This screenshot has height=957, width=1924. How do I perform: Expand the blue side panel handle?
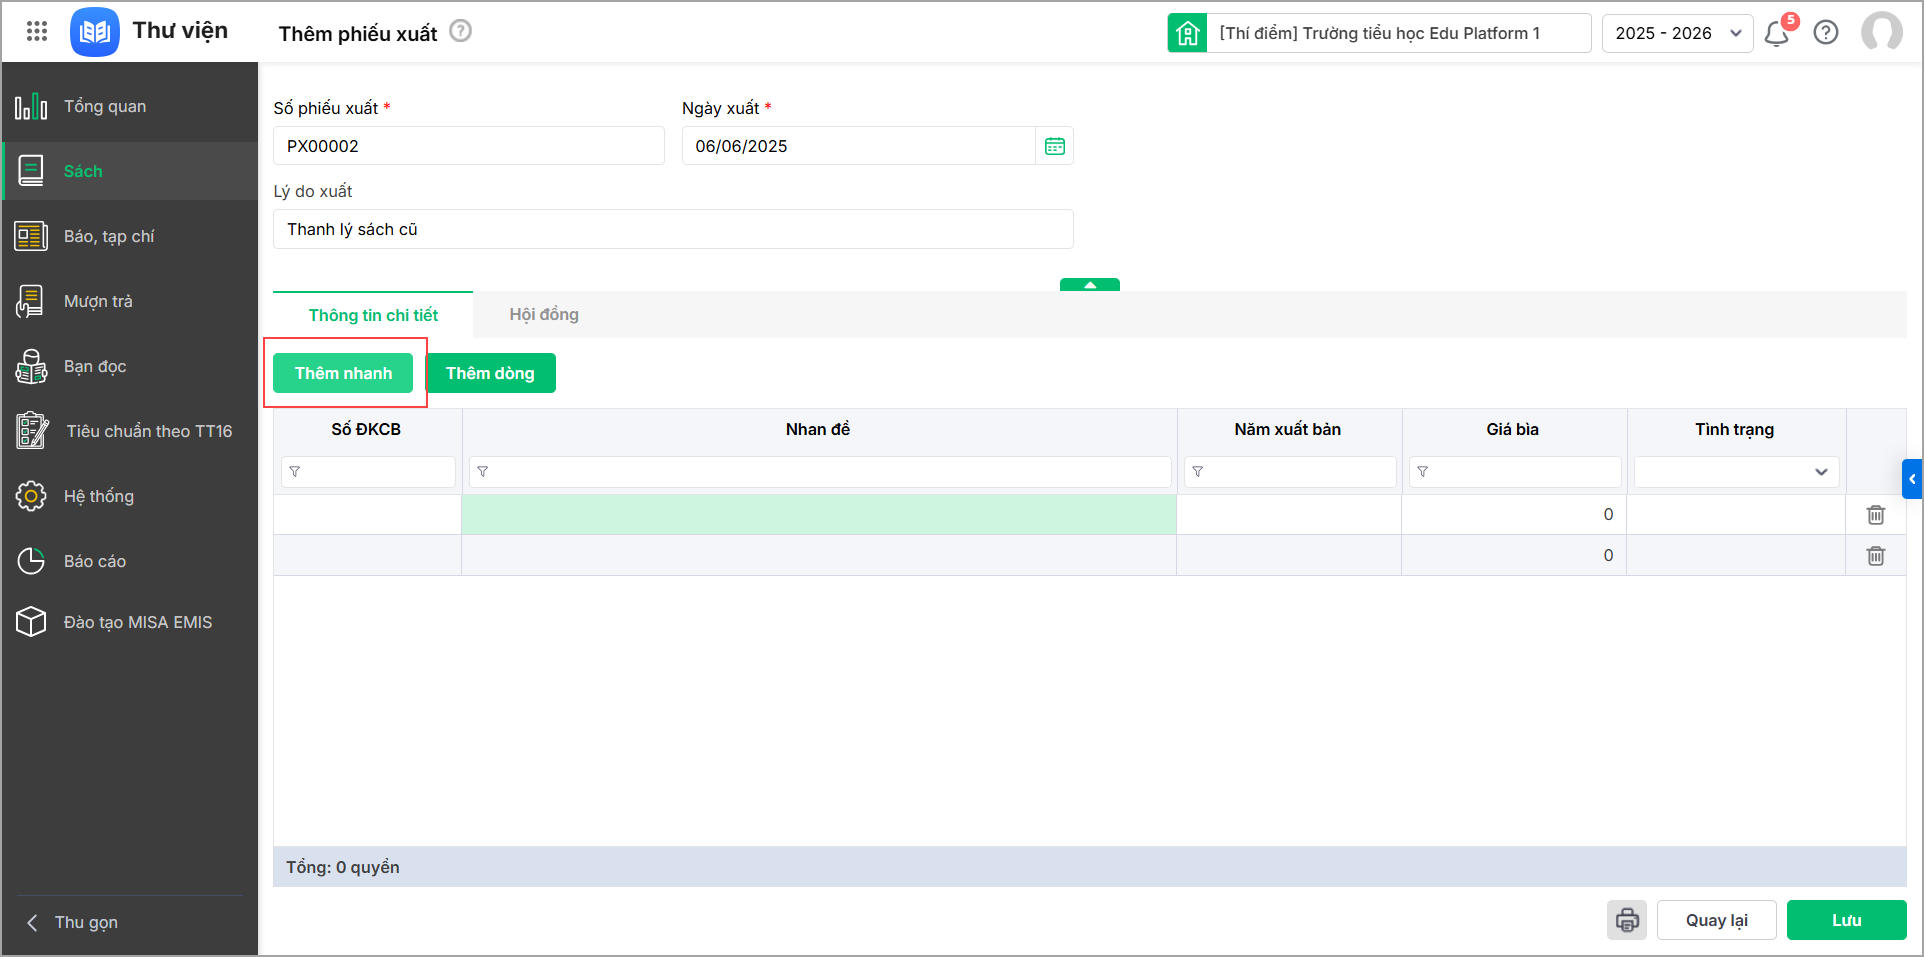click(1912, 479)
